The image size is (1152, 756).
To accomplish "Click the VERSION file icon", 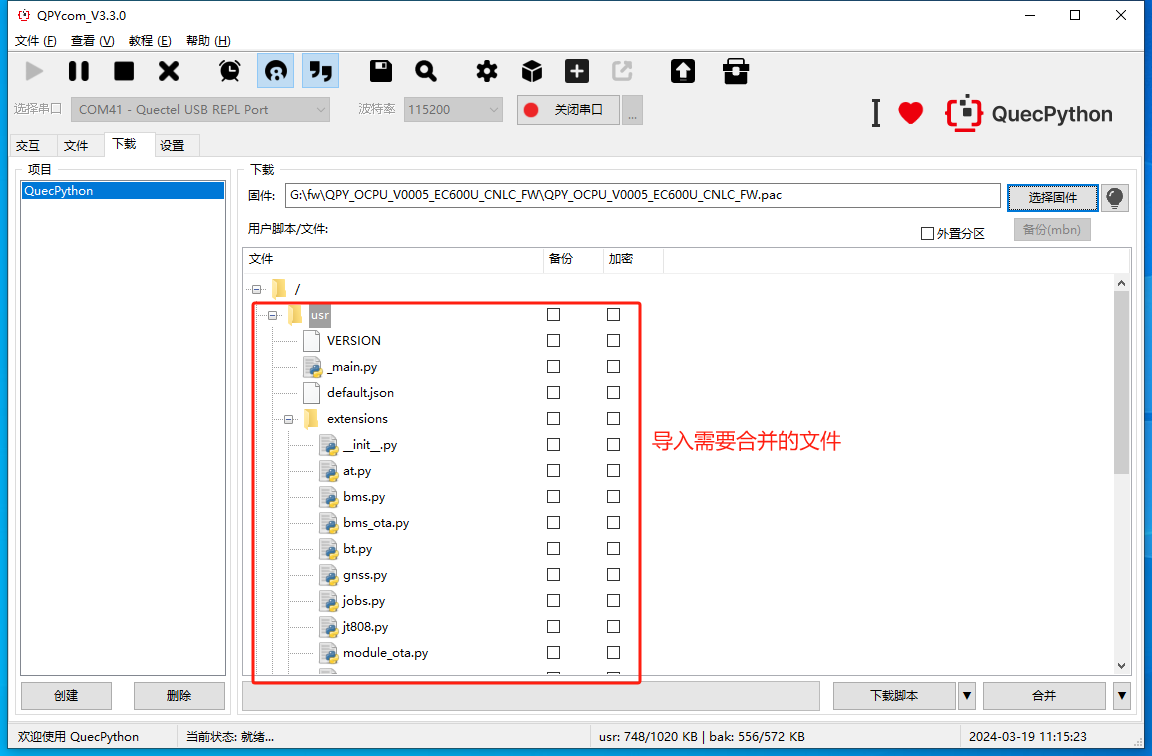I will [312, 340].
